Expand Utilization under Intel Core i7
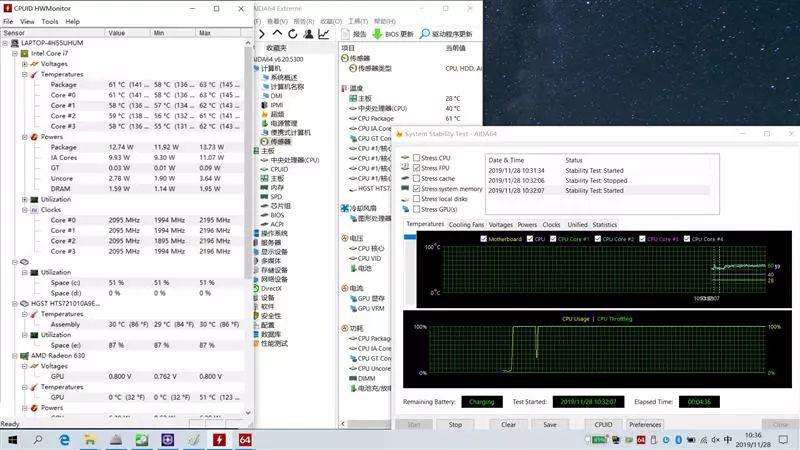This screenshot has height=450, width=800. [x=24, y=199]
